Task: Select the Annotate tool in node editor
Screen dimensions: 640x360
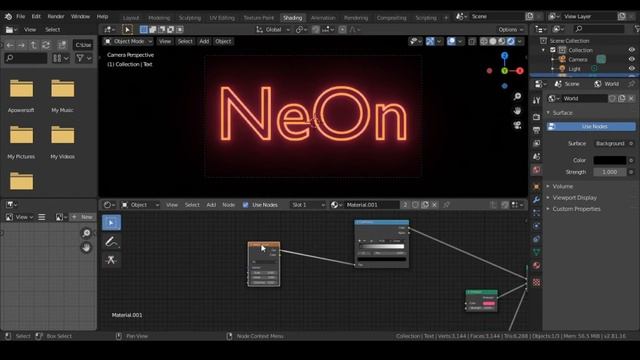Action: [111, 242]
